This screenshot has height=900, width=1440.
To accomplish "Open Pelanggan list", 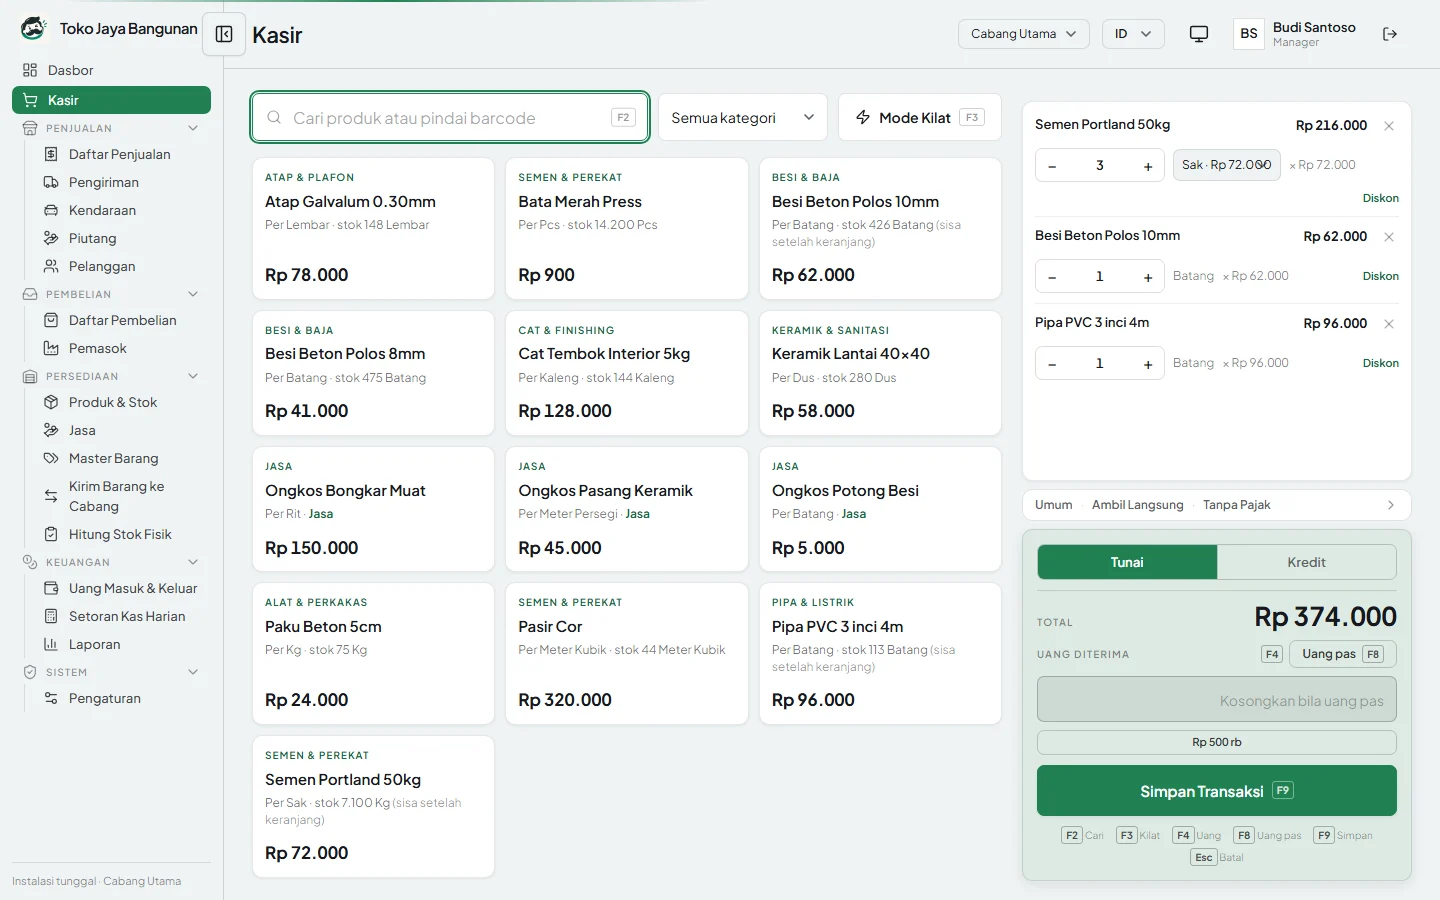I will click(x=120, y=266).
